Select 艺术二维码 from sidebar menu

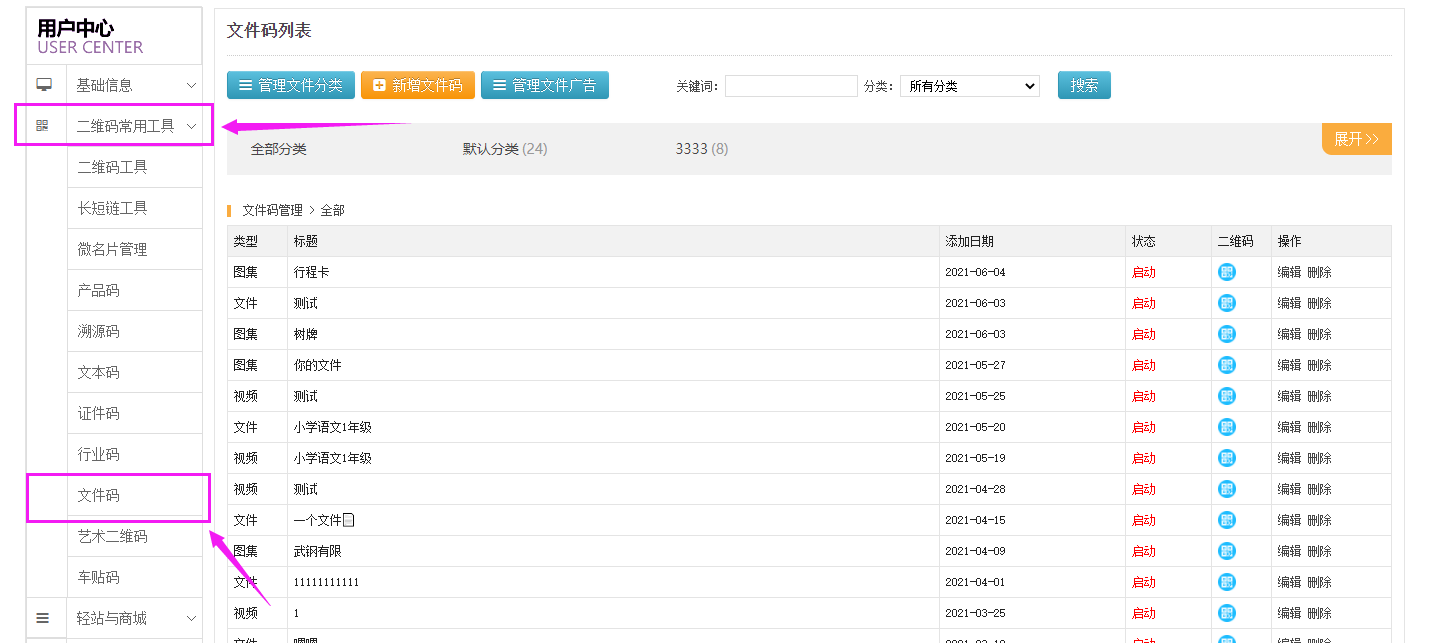coord(113,536)
